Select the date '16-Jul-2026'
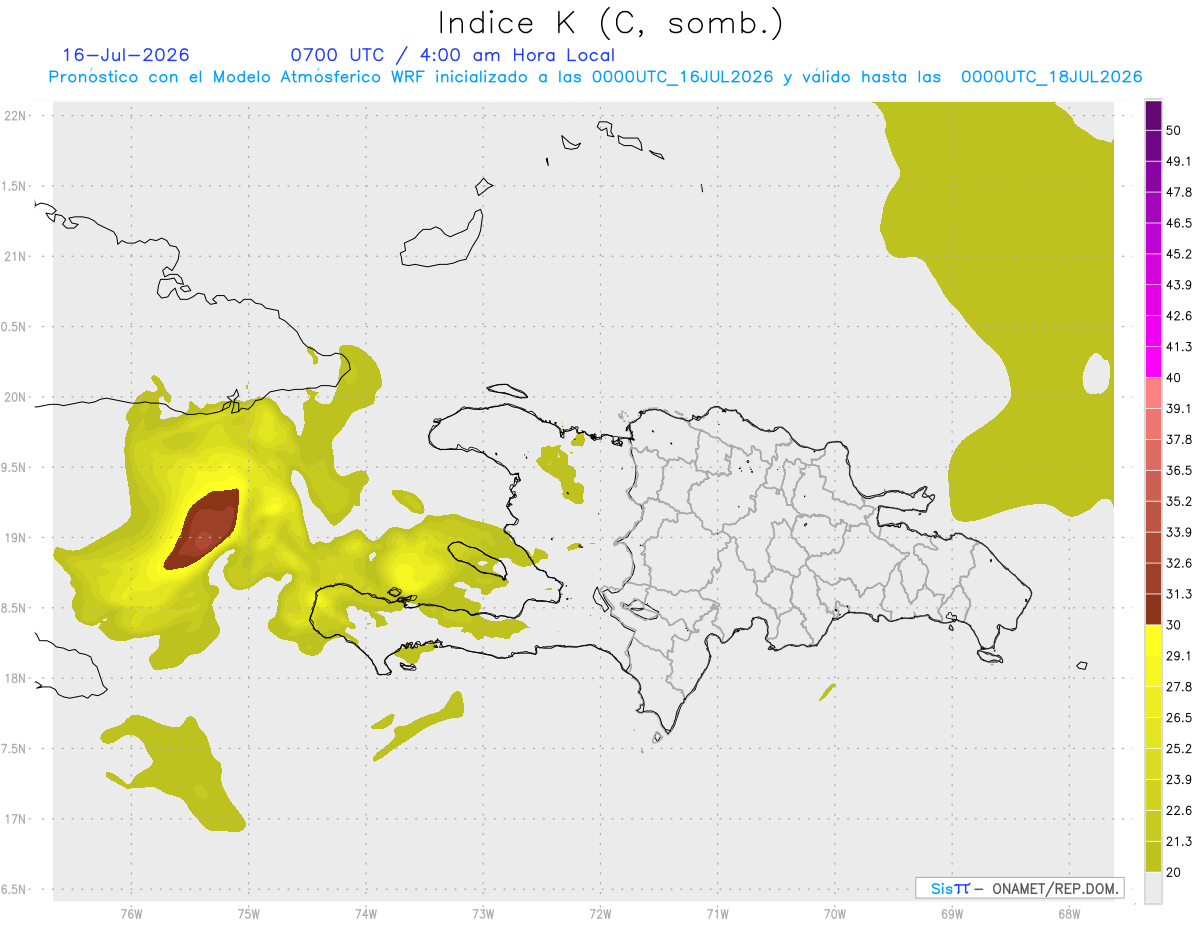 126,55
